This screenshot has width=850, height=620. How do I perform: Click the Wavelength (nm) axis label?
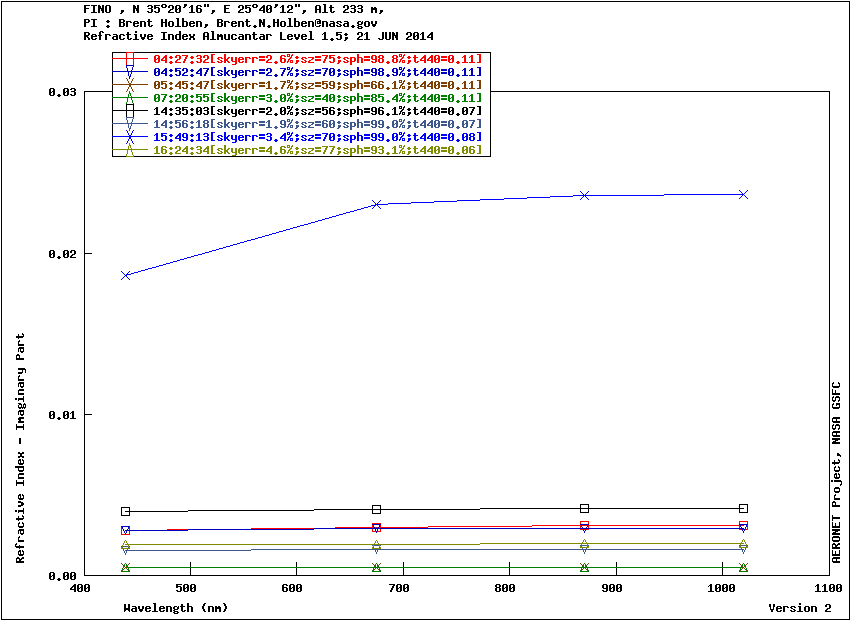pos(176,608)
